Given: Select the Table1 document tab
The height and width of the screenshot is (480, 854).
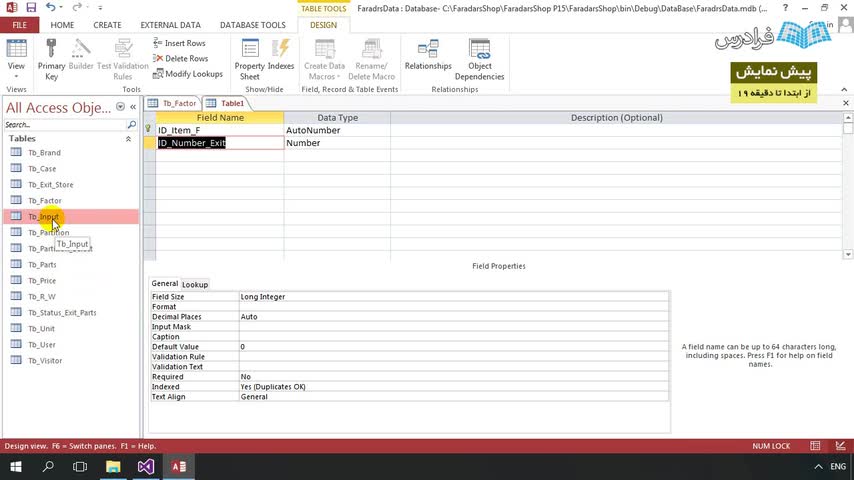Looking at the screenshot, I should point(227,103).
